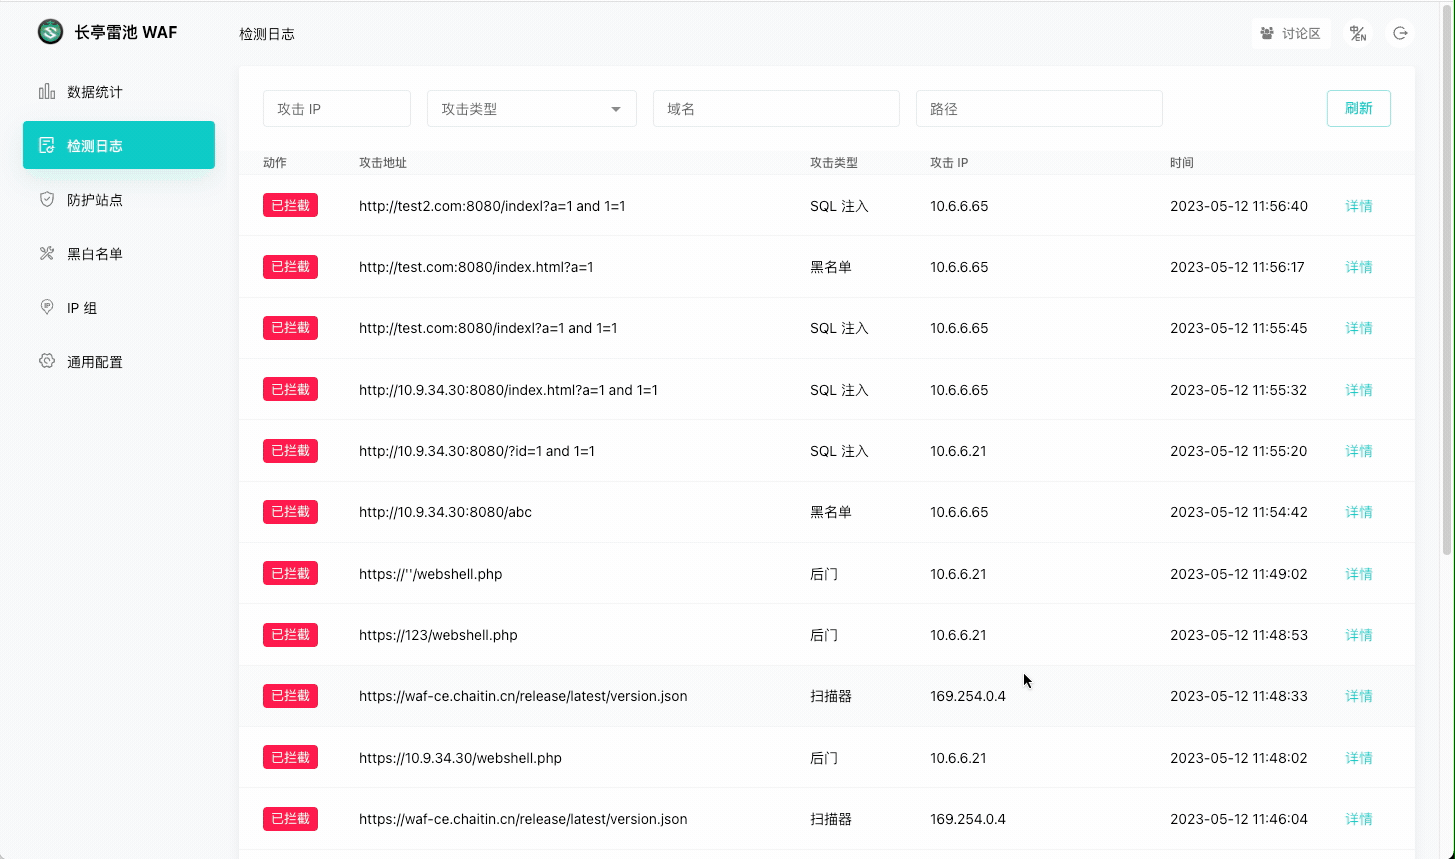View 详情 of the 扫描器 attack from 169.254.0.4
This screenshot has height=859, width=1455.
pyautogui.click(x=1358, y=696)
